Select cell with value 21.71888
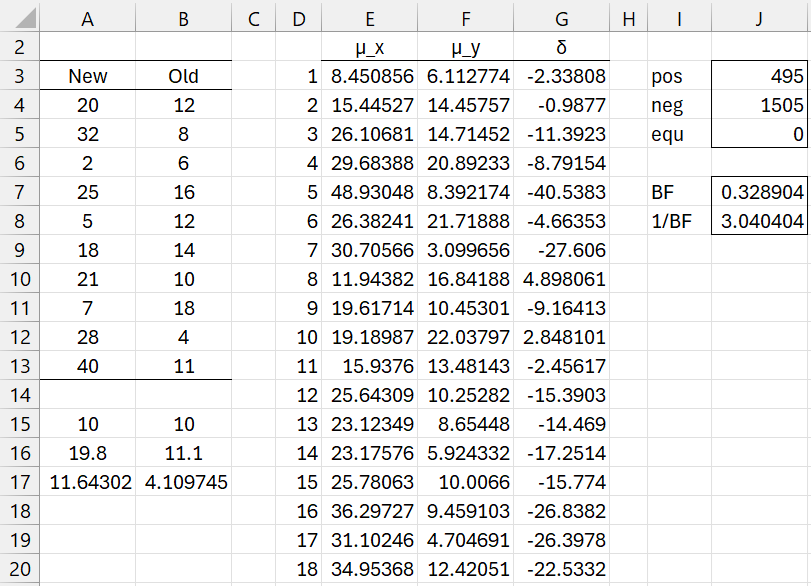811x586 pixels. [x=465, y=221]
